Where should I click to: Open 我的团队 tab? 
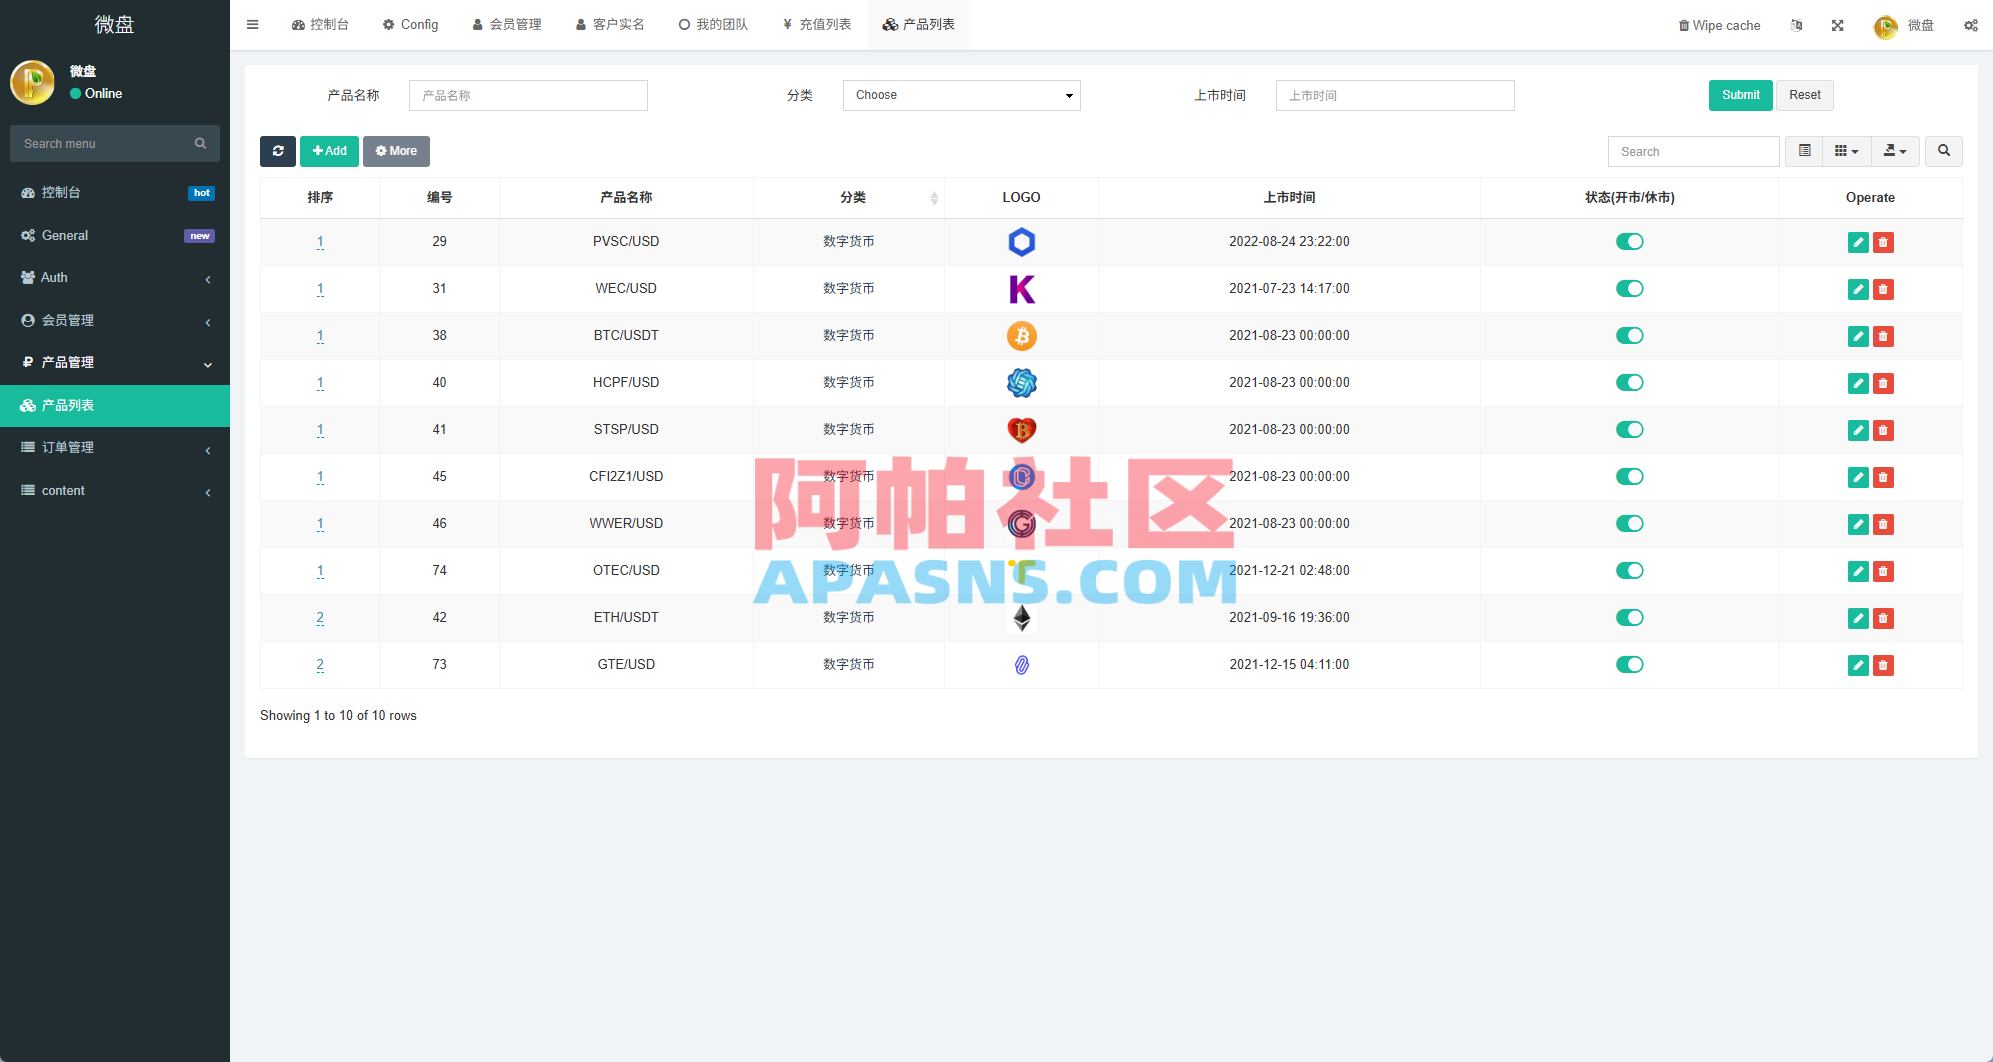pos(713,25)
